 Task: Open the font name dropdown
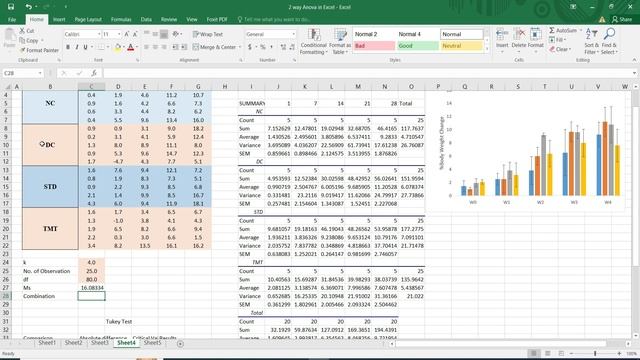point(99,34)
